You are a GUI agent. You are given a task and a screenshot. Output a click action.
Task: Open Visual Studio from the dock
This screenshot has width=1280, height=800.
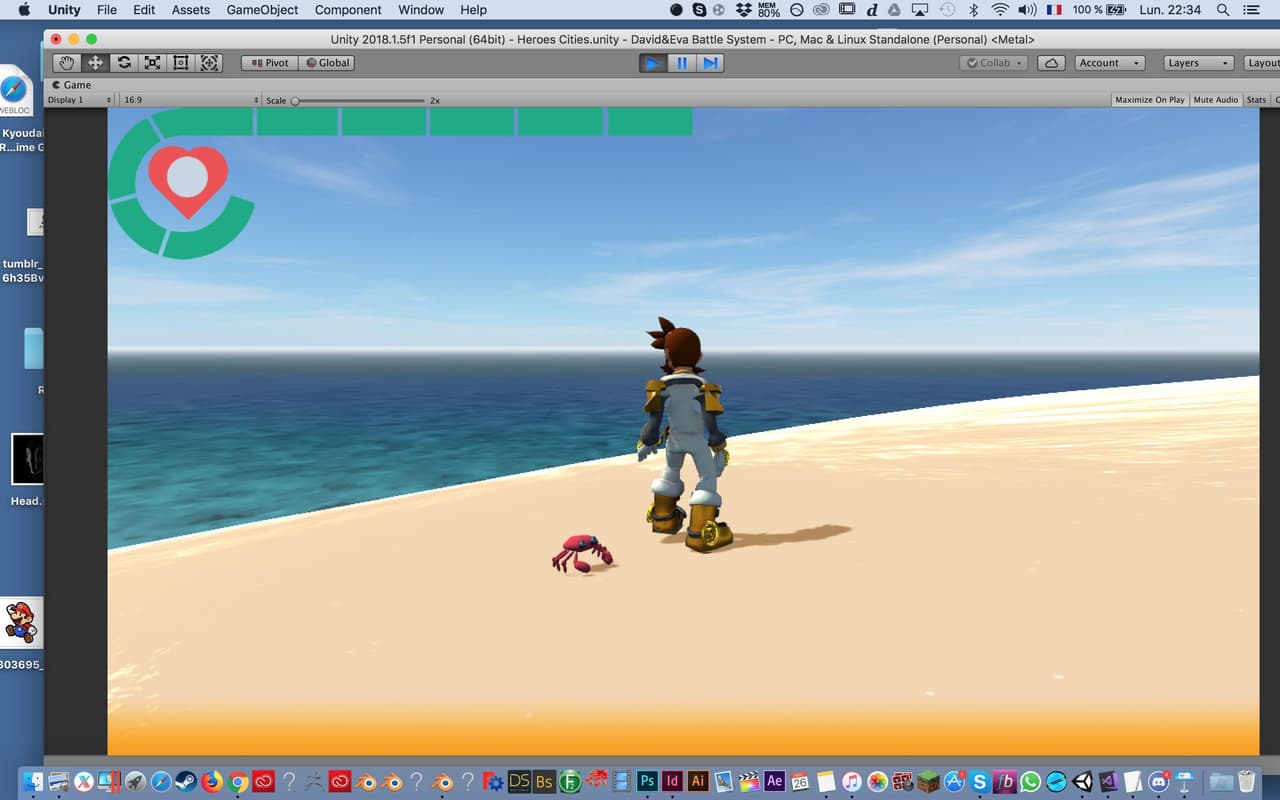1108,781
